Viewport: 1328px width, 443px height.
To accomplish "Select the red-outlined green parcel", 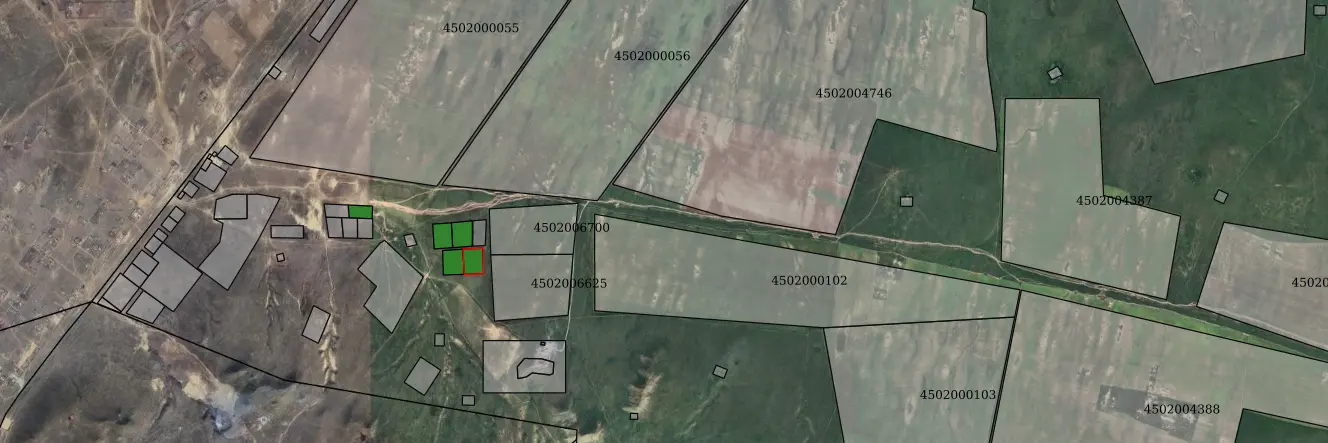I will coord(473,261).
